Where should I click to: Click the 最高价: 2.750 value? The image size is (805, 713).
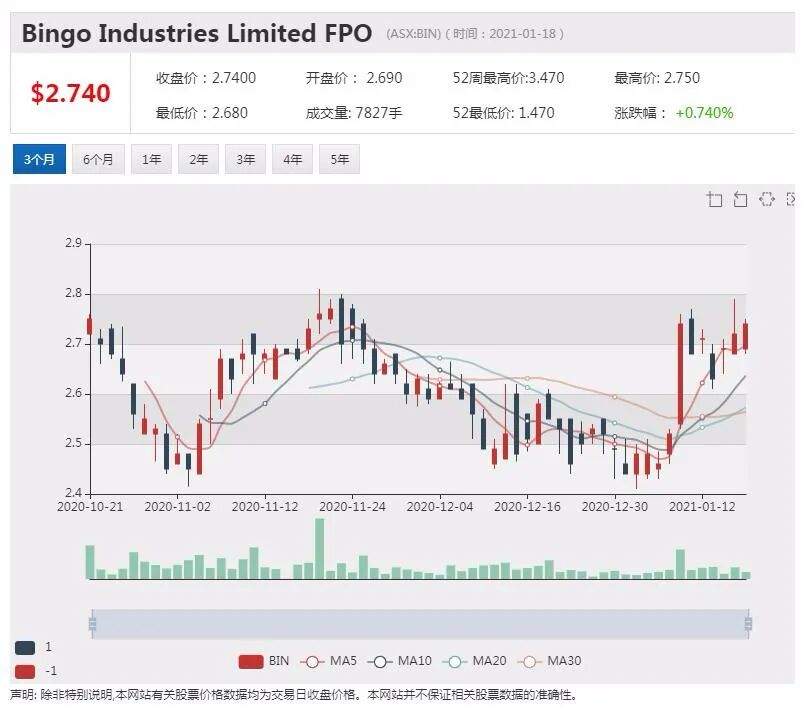pos(657,78)
